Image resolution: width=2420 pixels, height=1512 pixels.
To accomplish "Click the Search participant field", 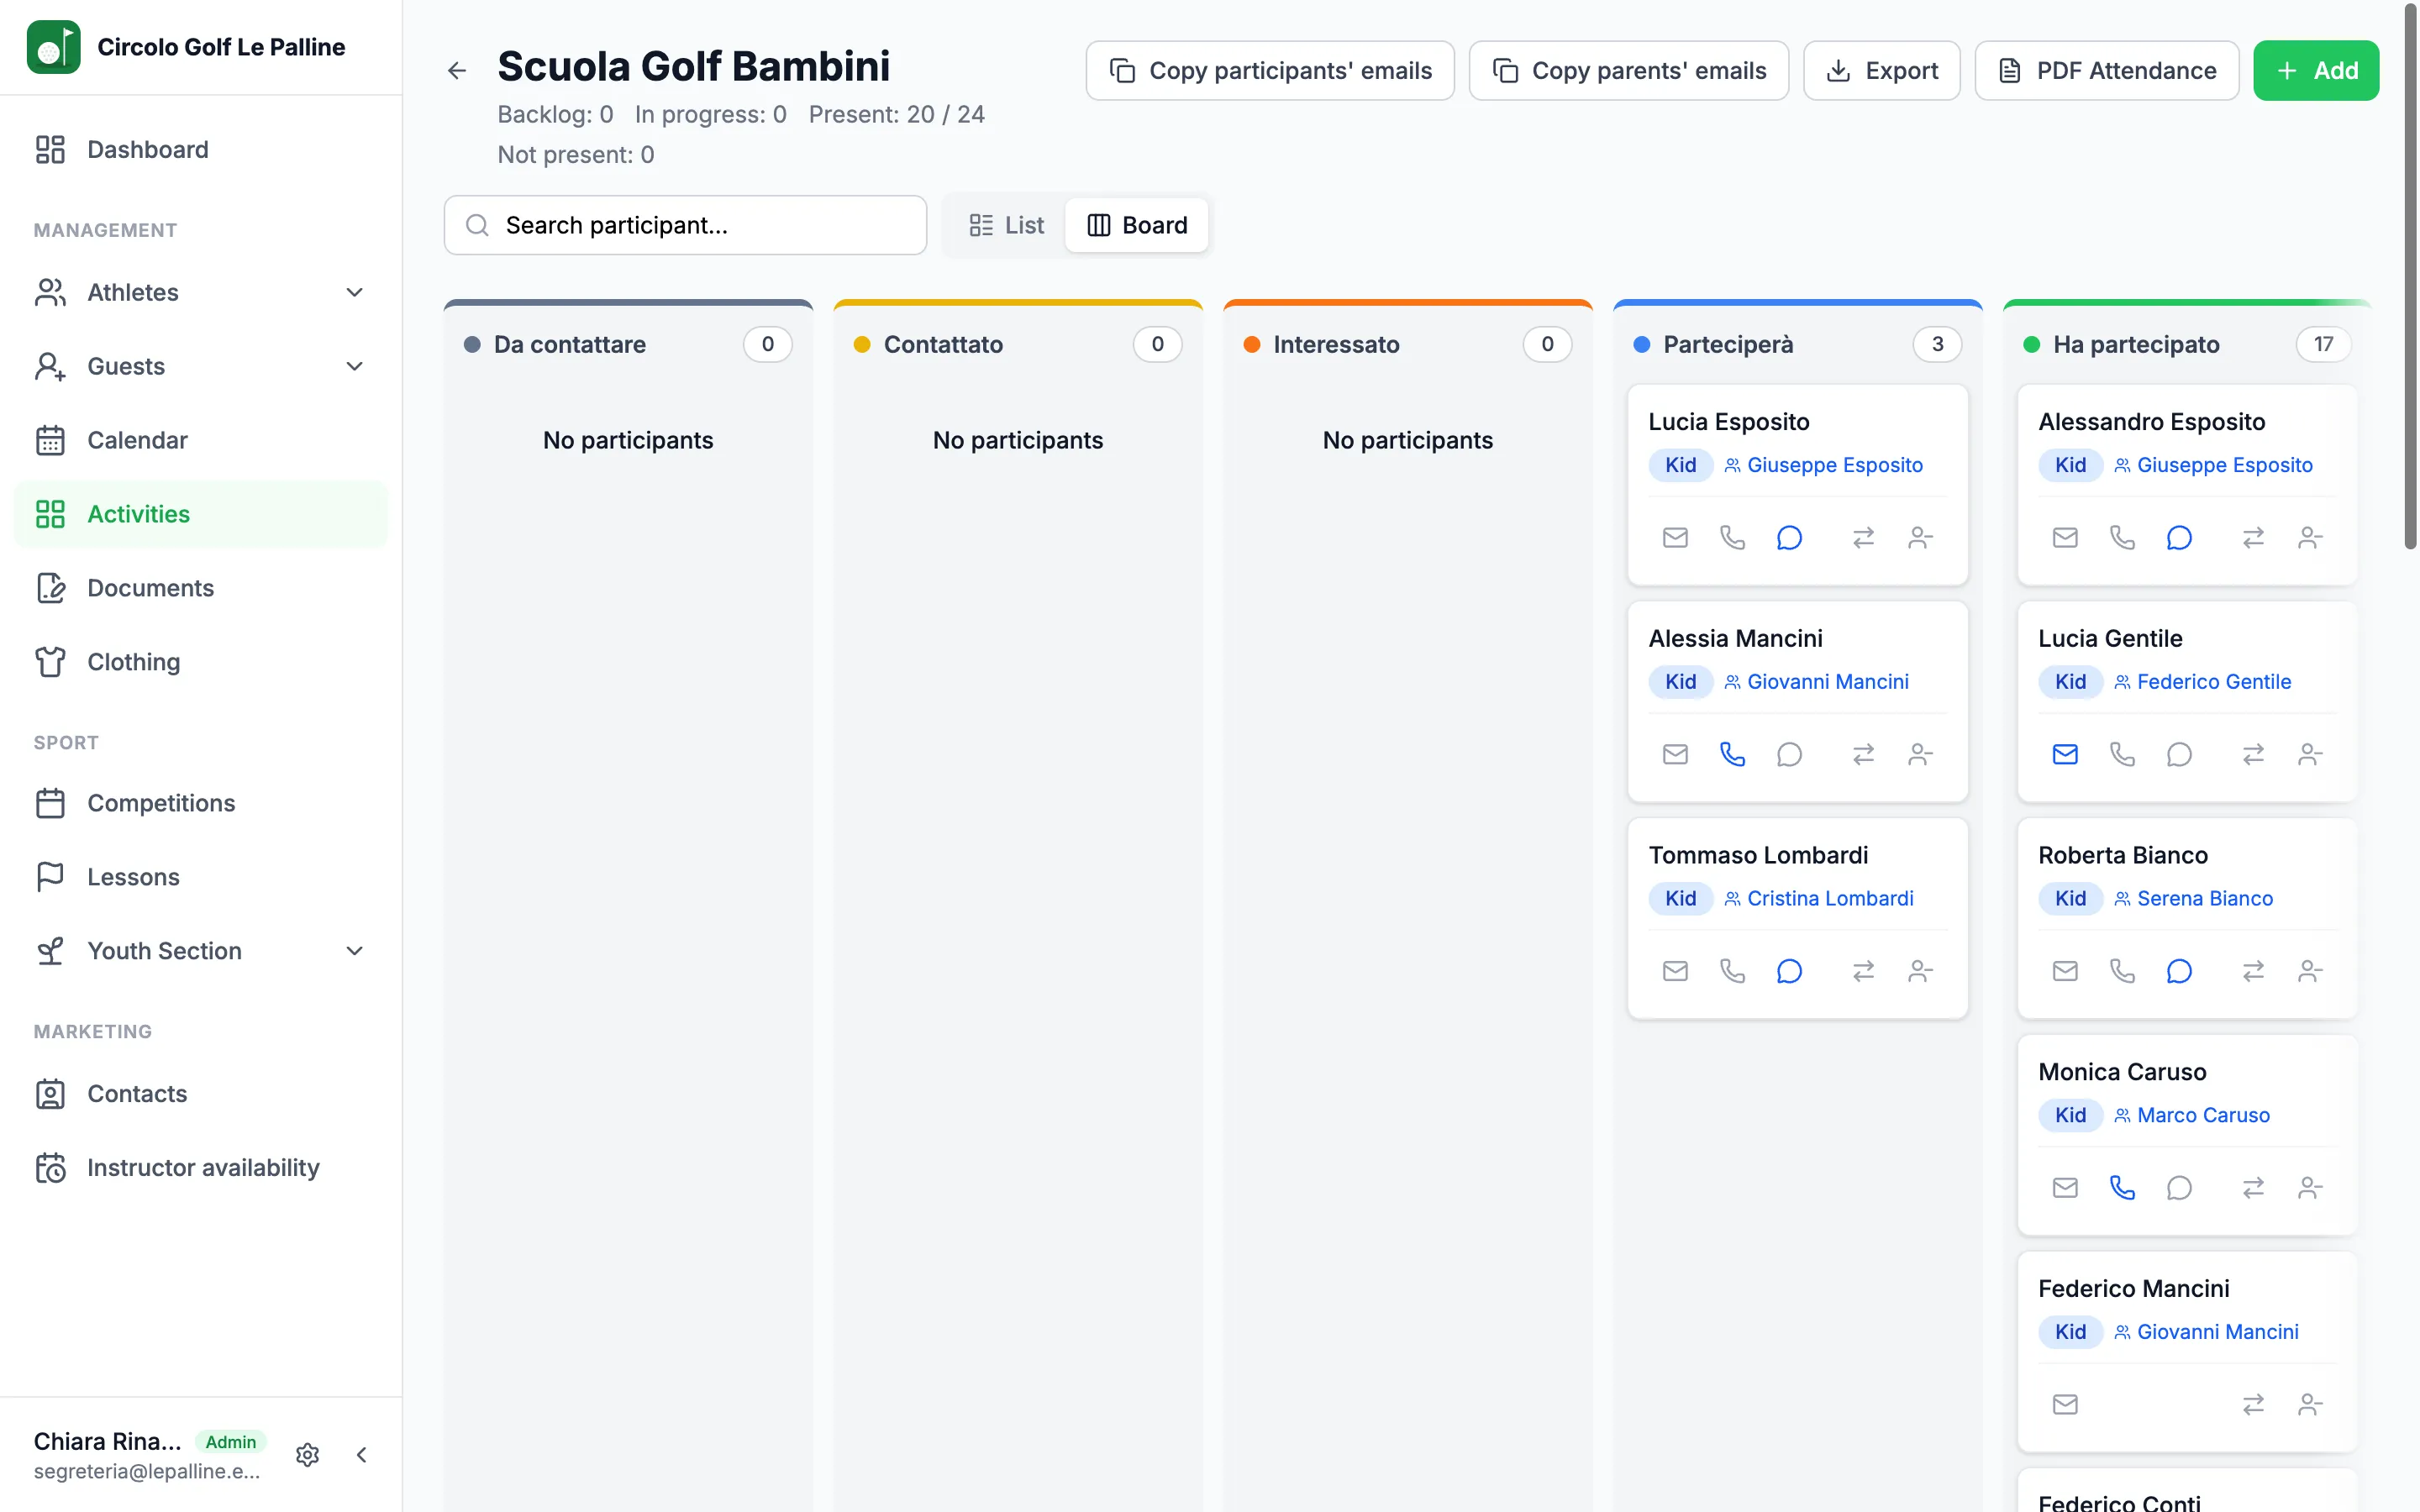I will 685,225.
